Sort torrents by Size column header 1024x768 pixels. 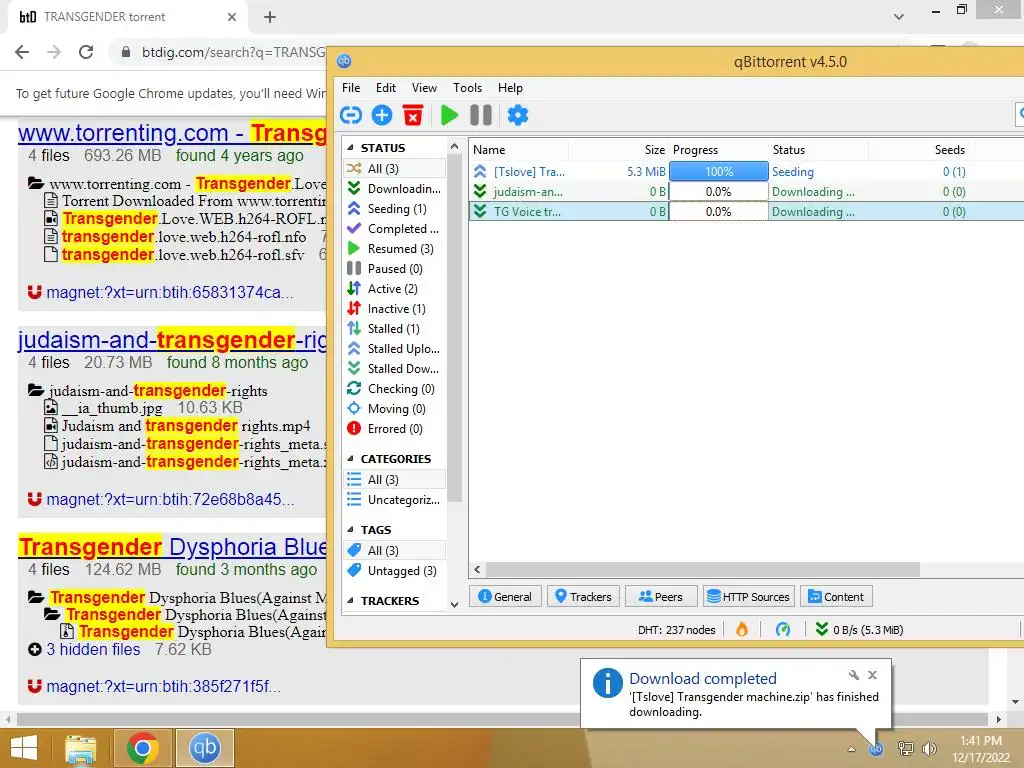coord(618,150)
